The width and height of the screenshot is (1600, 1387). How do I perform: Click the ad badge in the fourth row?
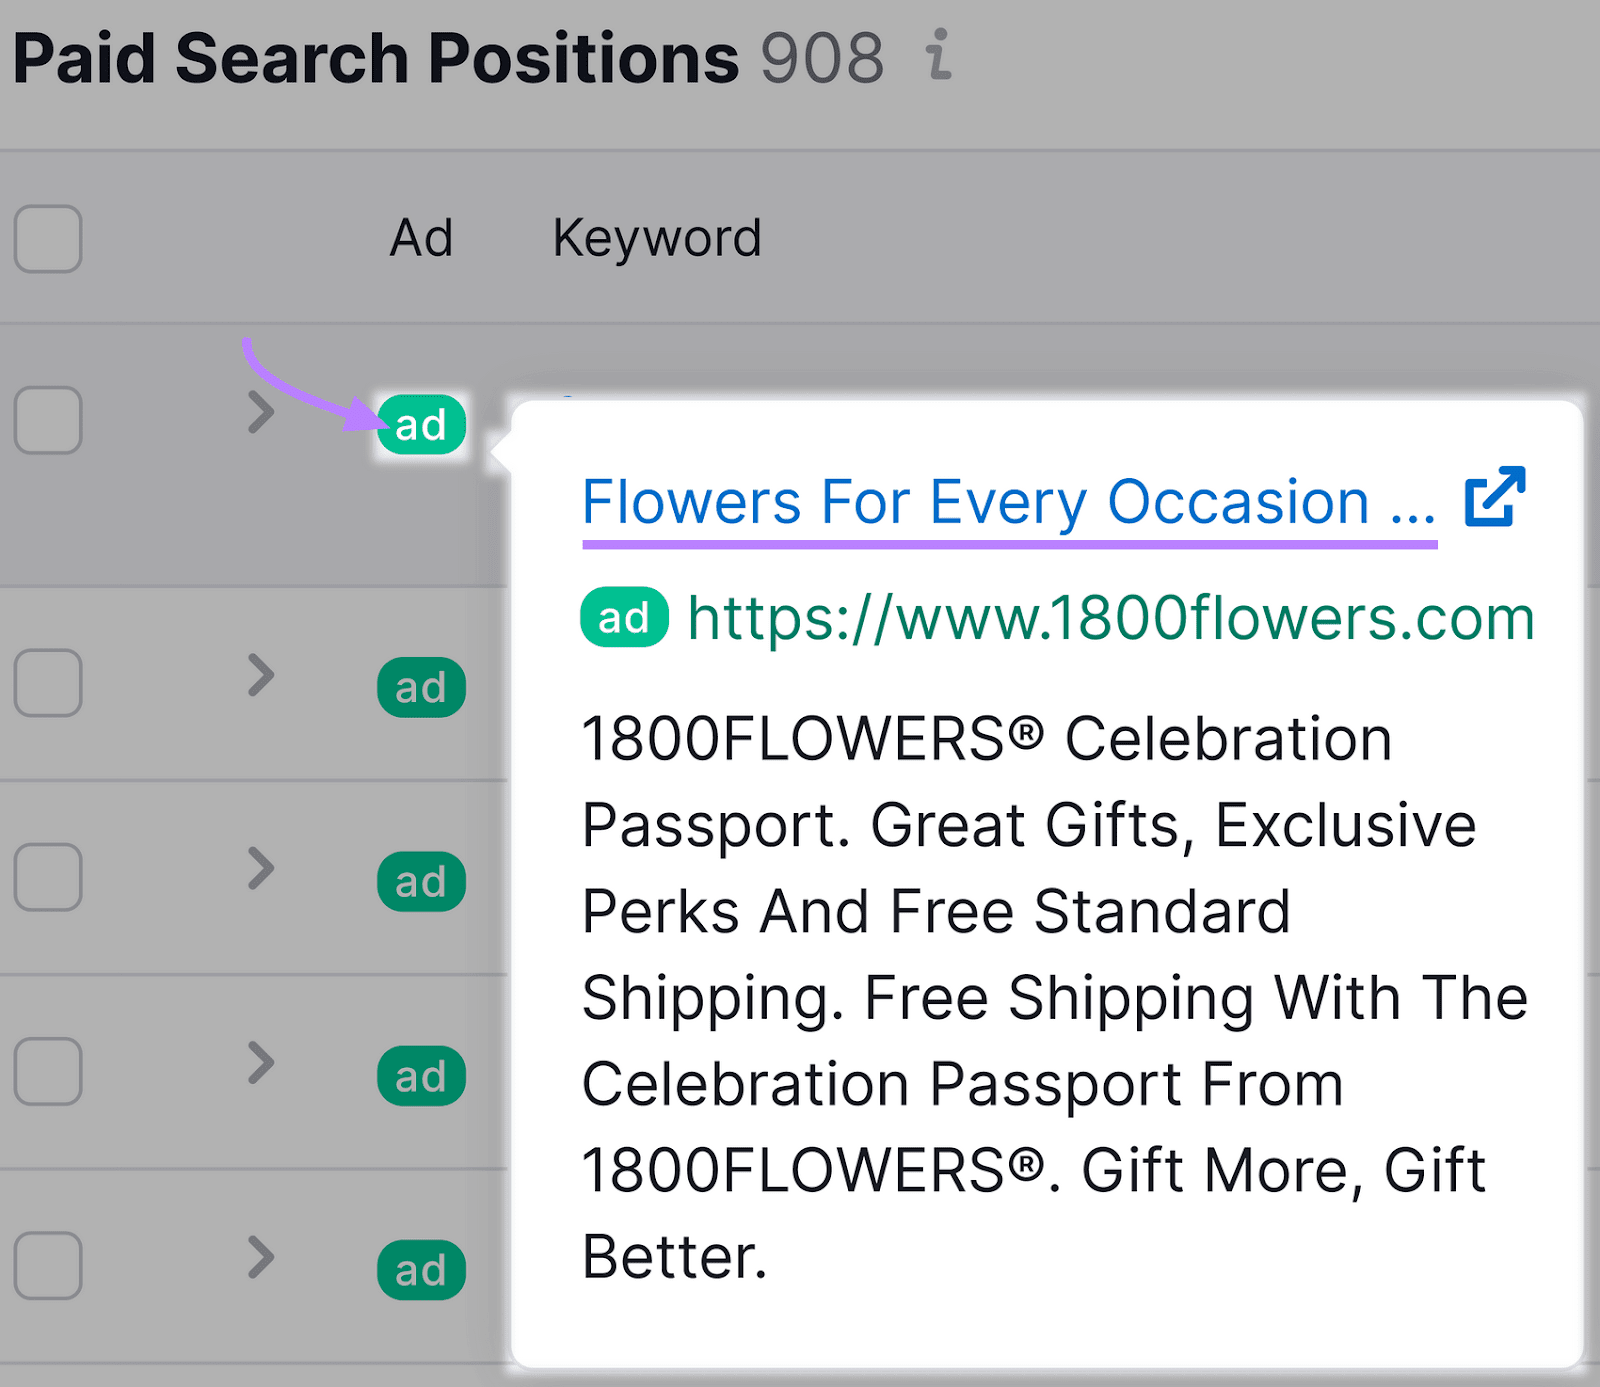420,1075
